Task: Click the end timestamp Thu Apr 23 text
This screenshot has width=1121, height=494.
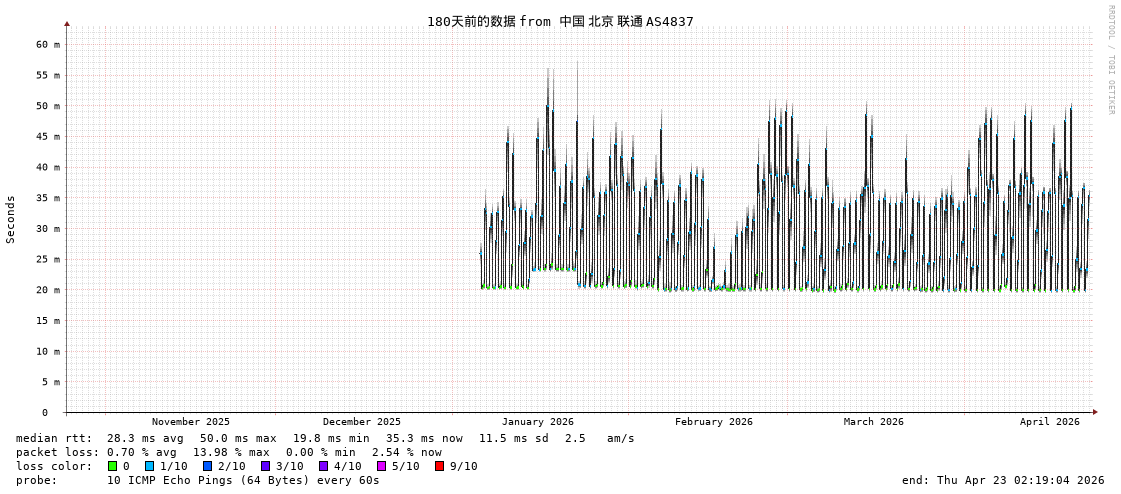Action: point(1003,480)
